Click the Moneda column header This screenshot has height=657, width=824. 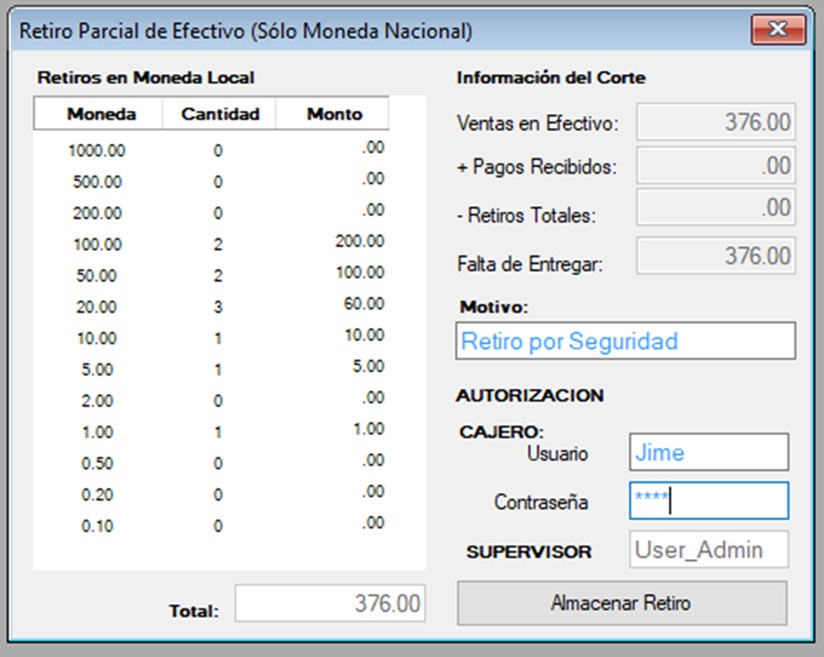coord(101,114)
